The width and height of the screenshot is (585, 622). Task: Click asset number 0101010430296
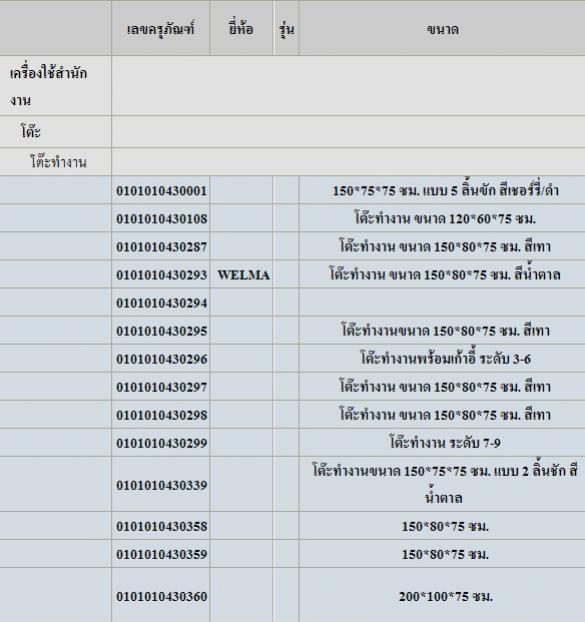161,359
